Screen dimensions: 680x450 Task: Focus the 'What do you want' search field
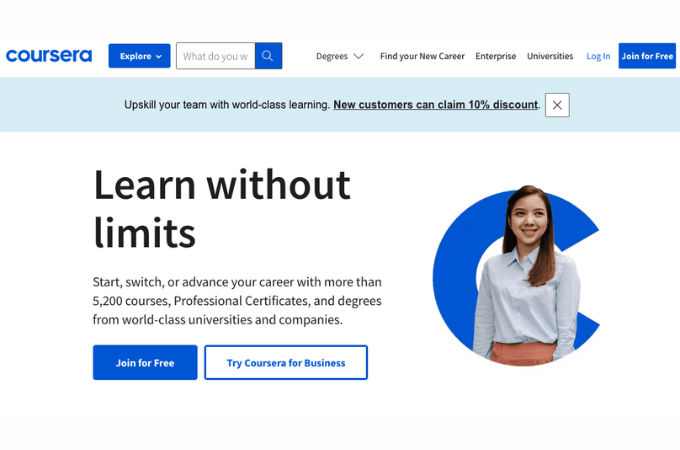click(216, 56)
